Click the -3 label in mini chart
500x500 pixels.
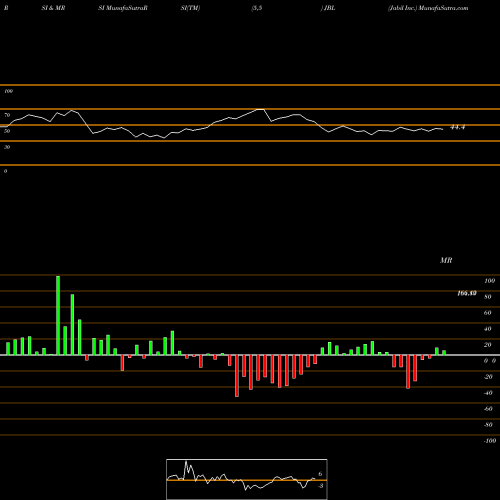coord(320,486)
